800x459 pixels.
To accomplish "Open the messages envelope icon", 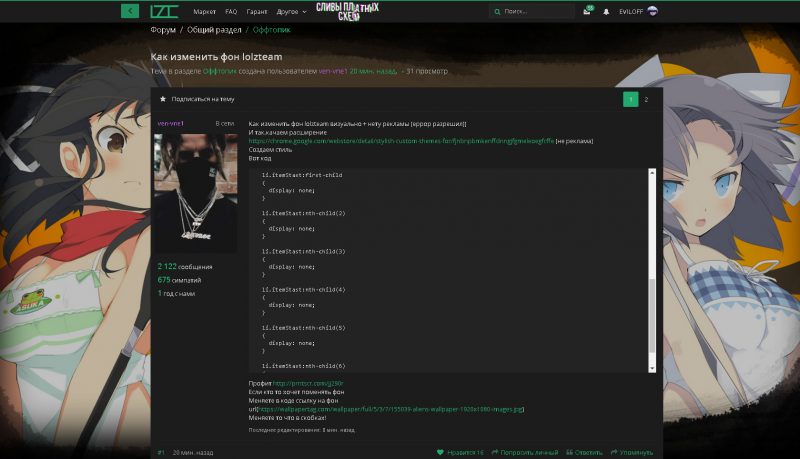I will pos(587,11).
